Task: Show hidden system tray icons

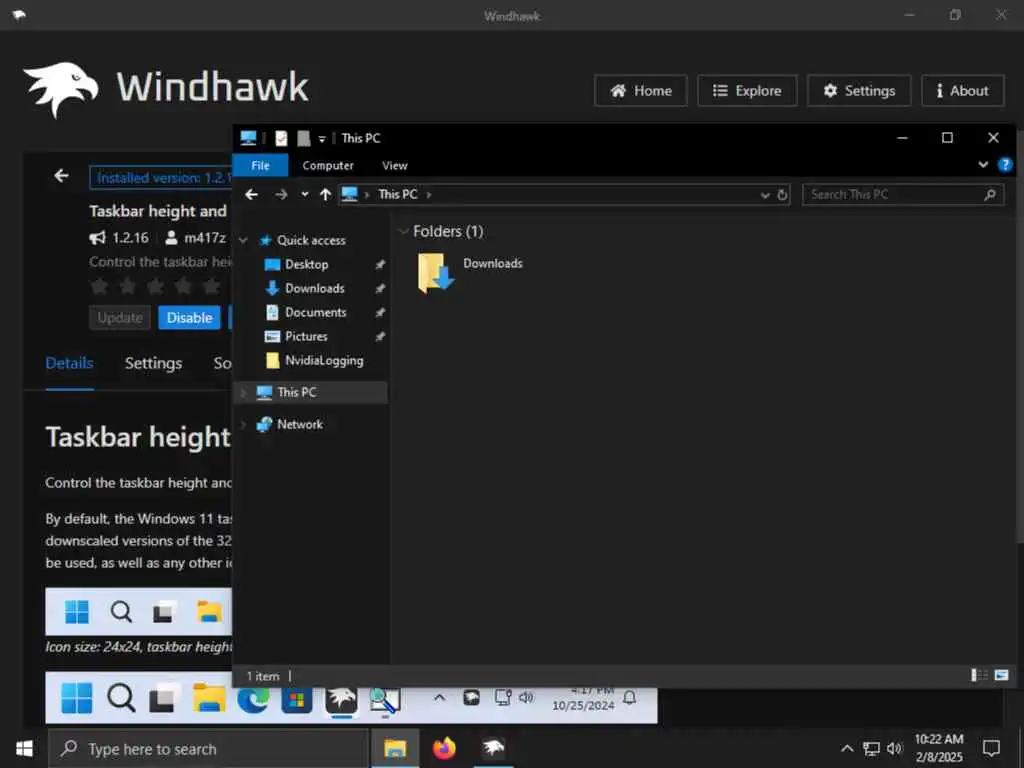Action: click(847, 749)
